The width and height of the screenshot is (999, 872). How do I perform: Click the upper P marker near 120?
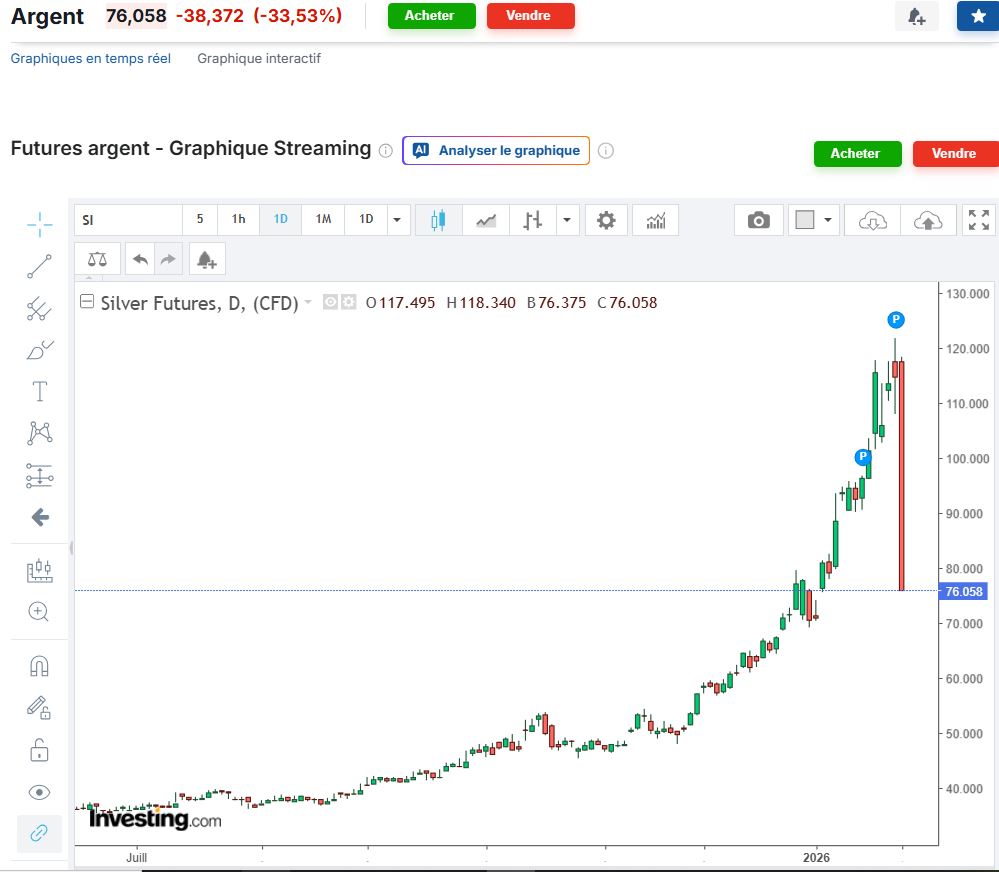click(x=895, y=320)
